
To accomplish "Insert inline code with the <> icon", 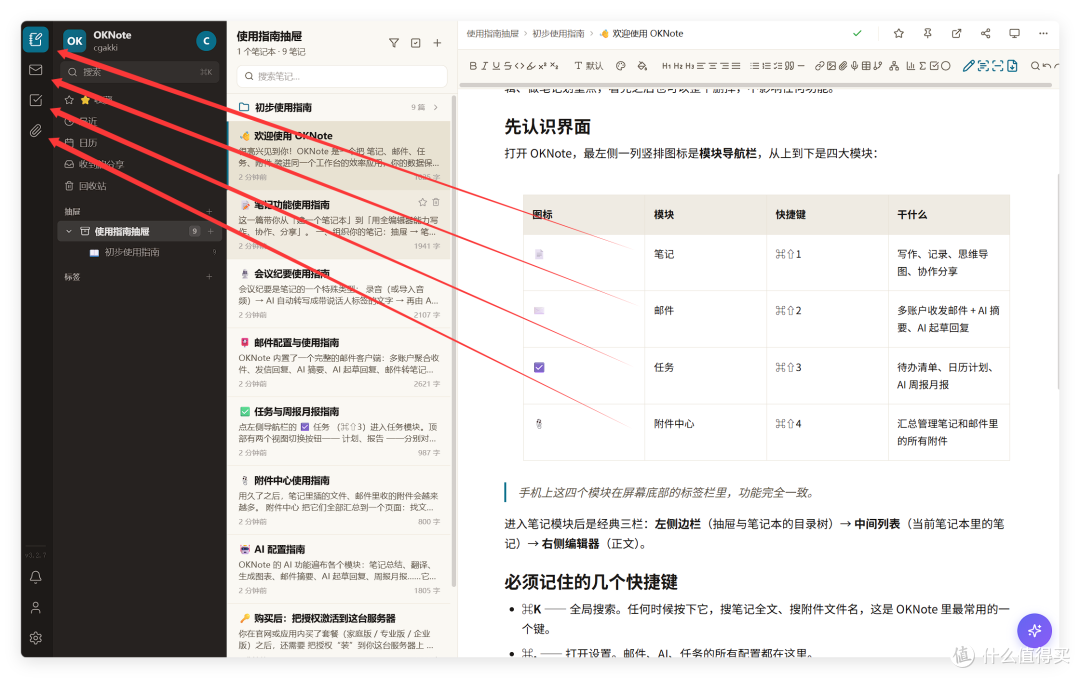I will [519, 66].
